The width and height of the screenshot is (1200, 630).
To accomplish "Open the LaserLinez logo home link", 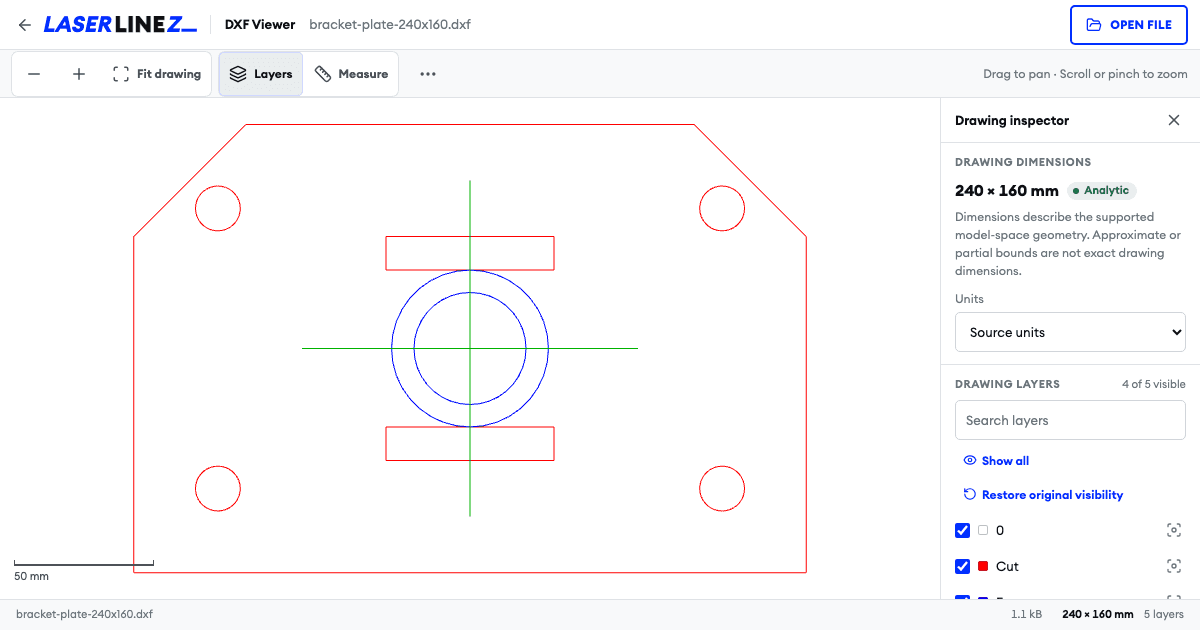I will point(120,25).
